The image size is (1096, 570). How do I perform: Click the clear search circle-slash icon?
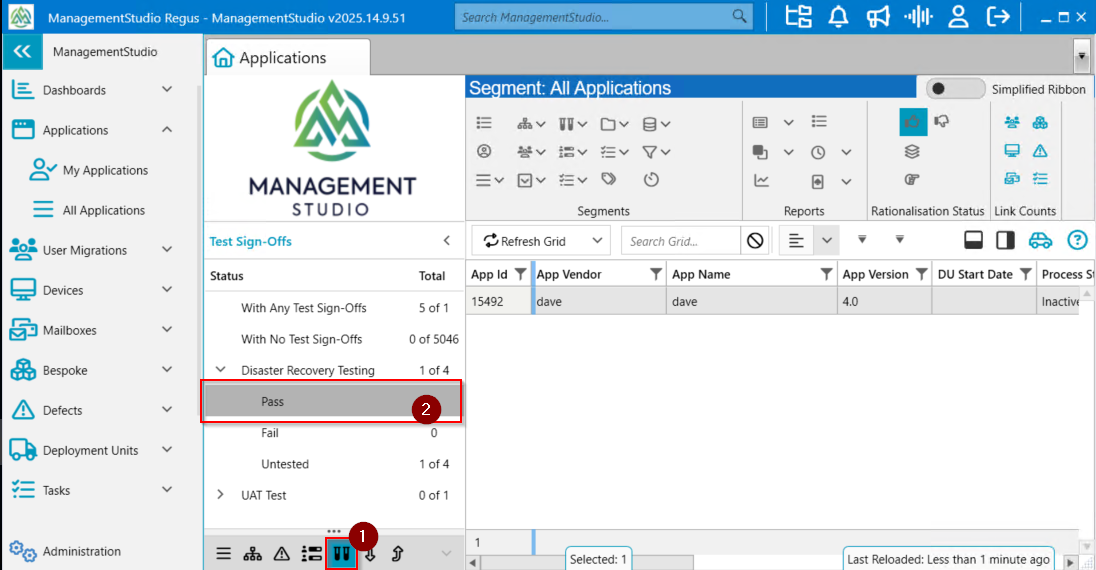(755, 241)
